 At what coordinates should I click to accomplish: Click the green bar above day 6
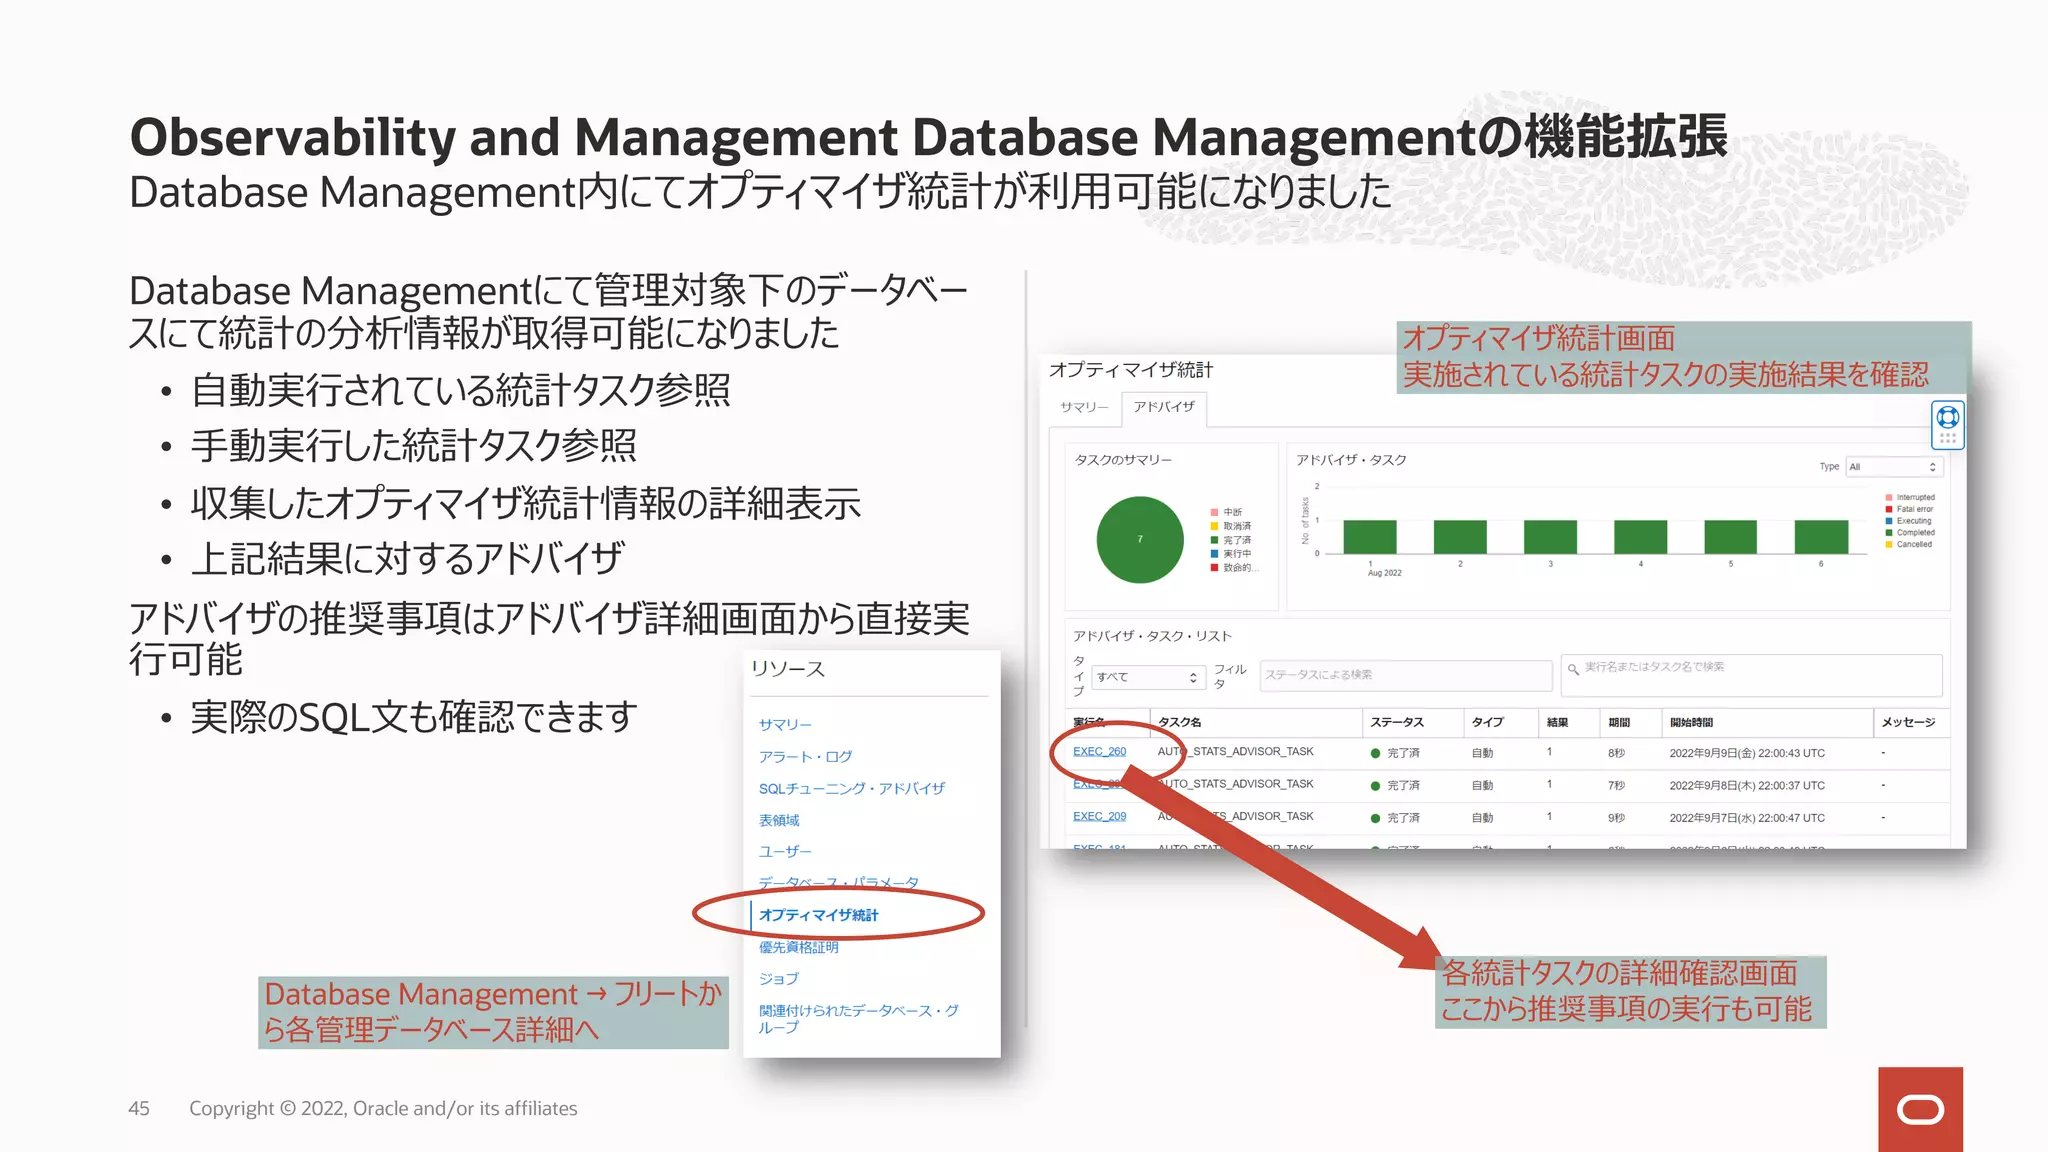click(x=1821, y=537)
